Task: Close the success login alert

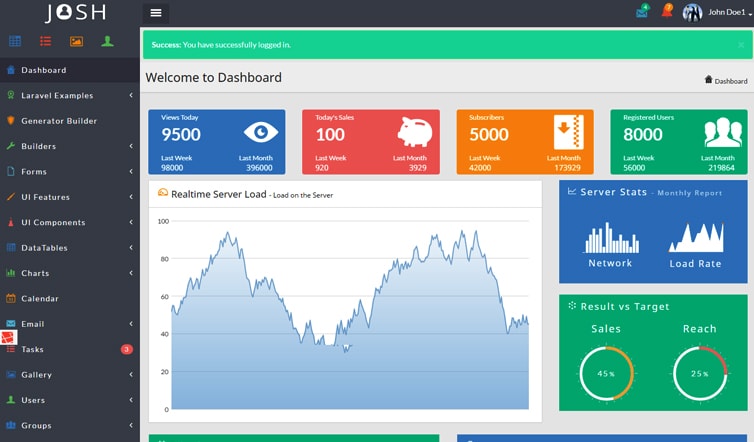Action: 740,45
